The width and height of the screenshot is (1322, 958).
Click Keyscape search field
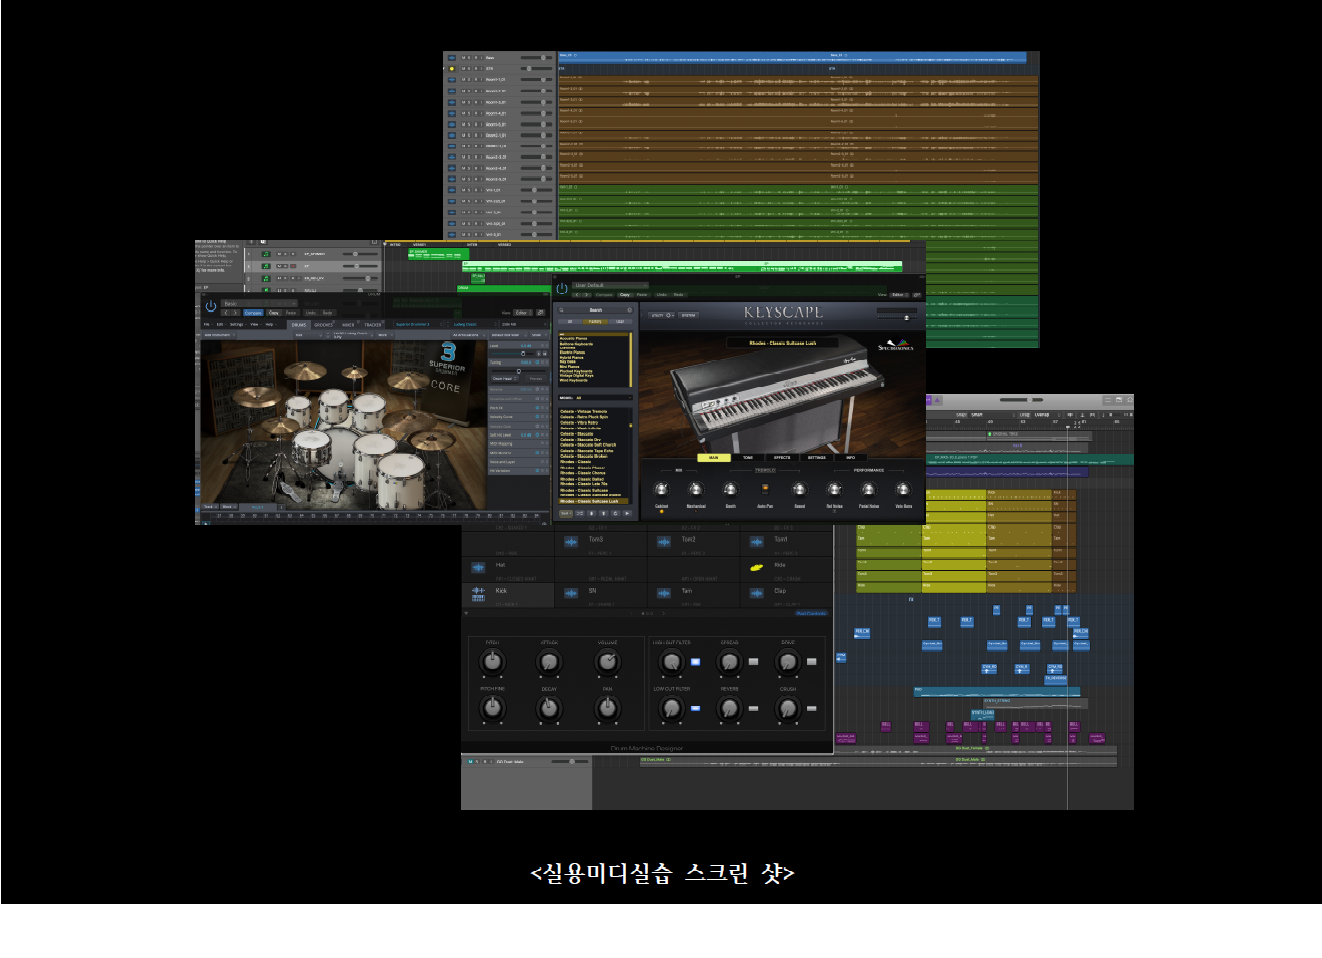[596, 310]
